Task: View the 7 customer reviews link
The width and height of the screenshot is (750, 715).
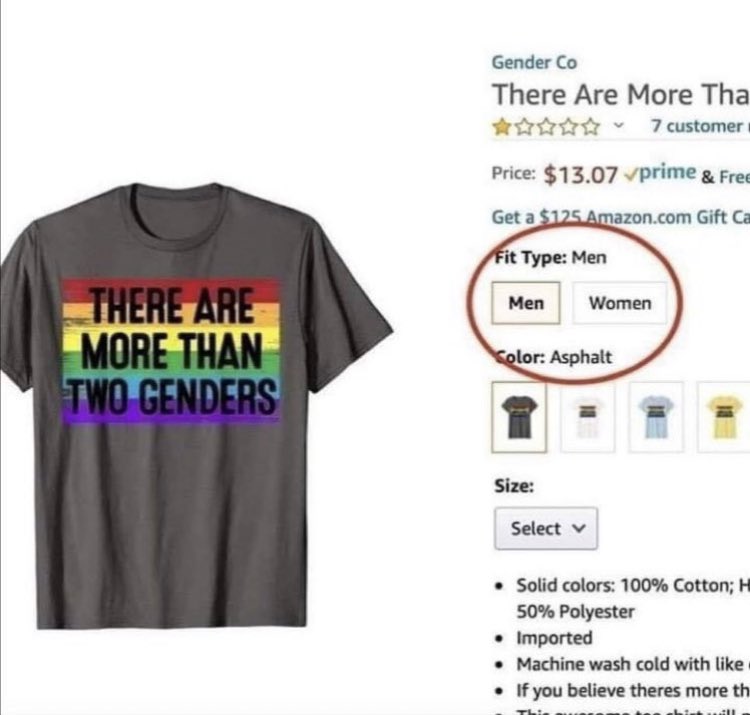Action: (697, 127)
